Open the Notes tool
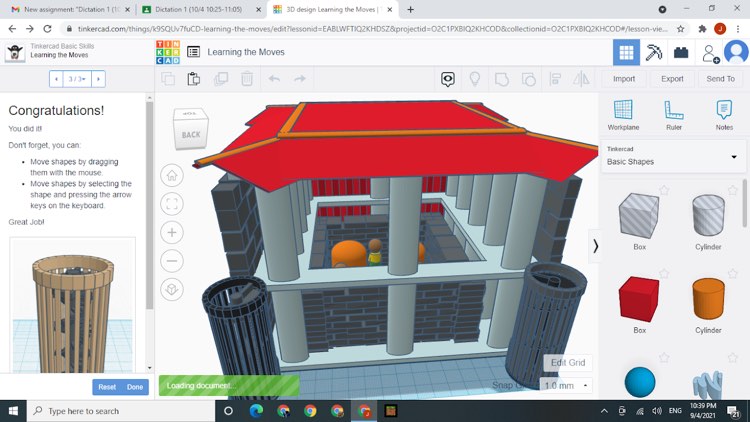 pyautogui.click(x=724, y=115)
